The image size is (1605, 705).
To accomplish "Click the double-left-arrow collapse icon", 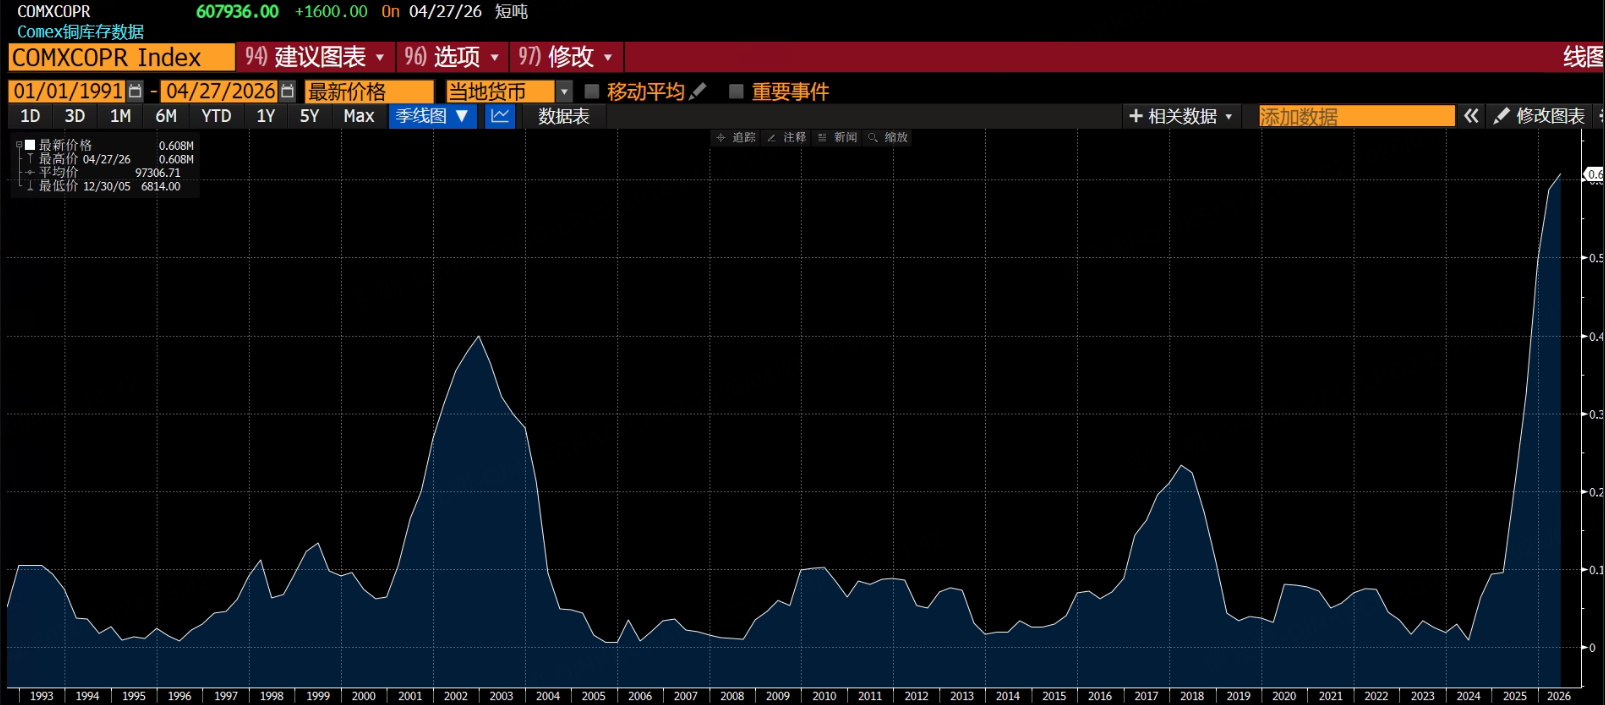I will point(1471,116).
